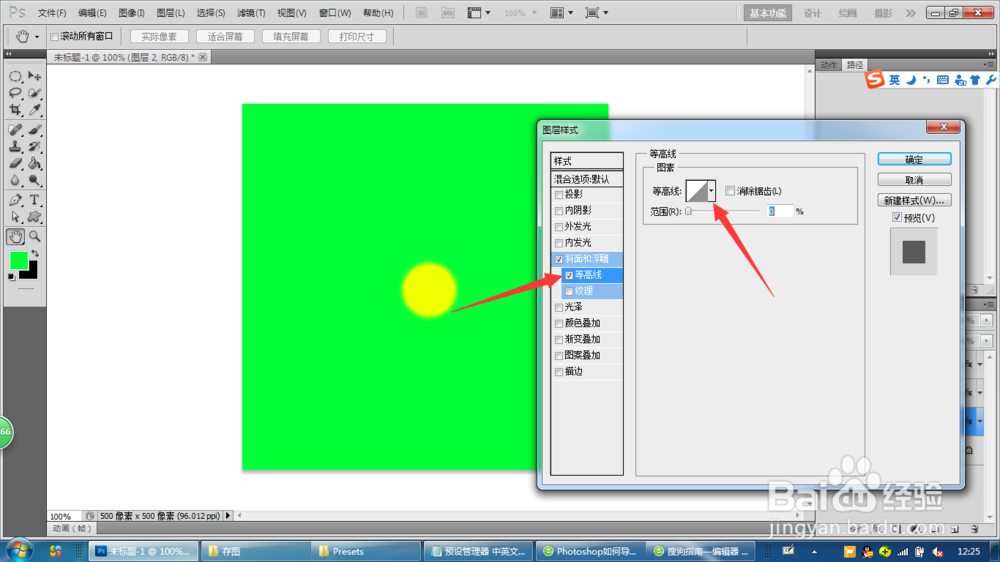Toggle the 预览(V) checkbox

[897, 218]
